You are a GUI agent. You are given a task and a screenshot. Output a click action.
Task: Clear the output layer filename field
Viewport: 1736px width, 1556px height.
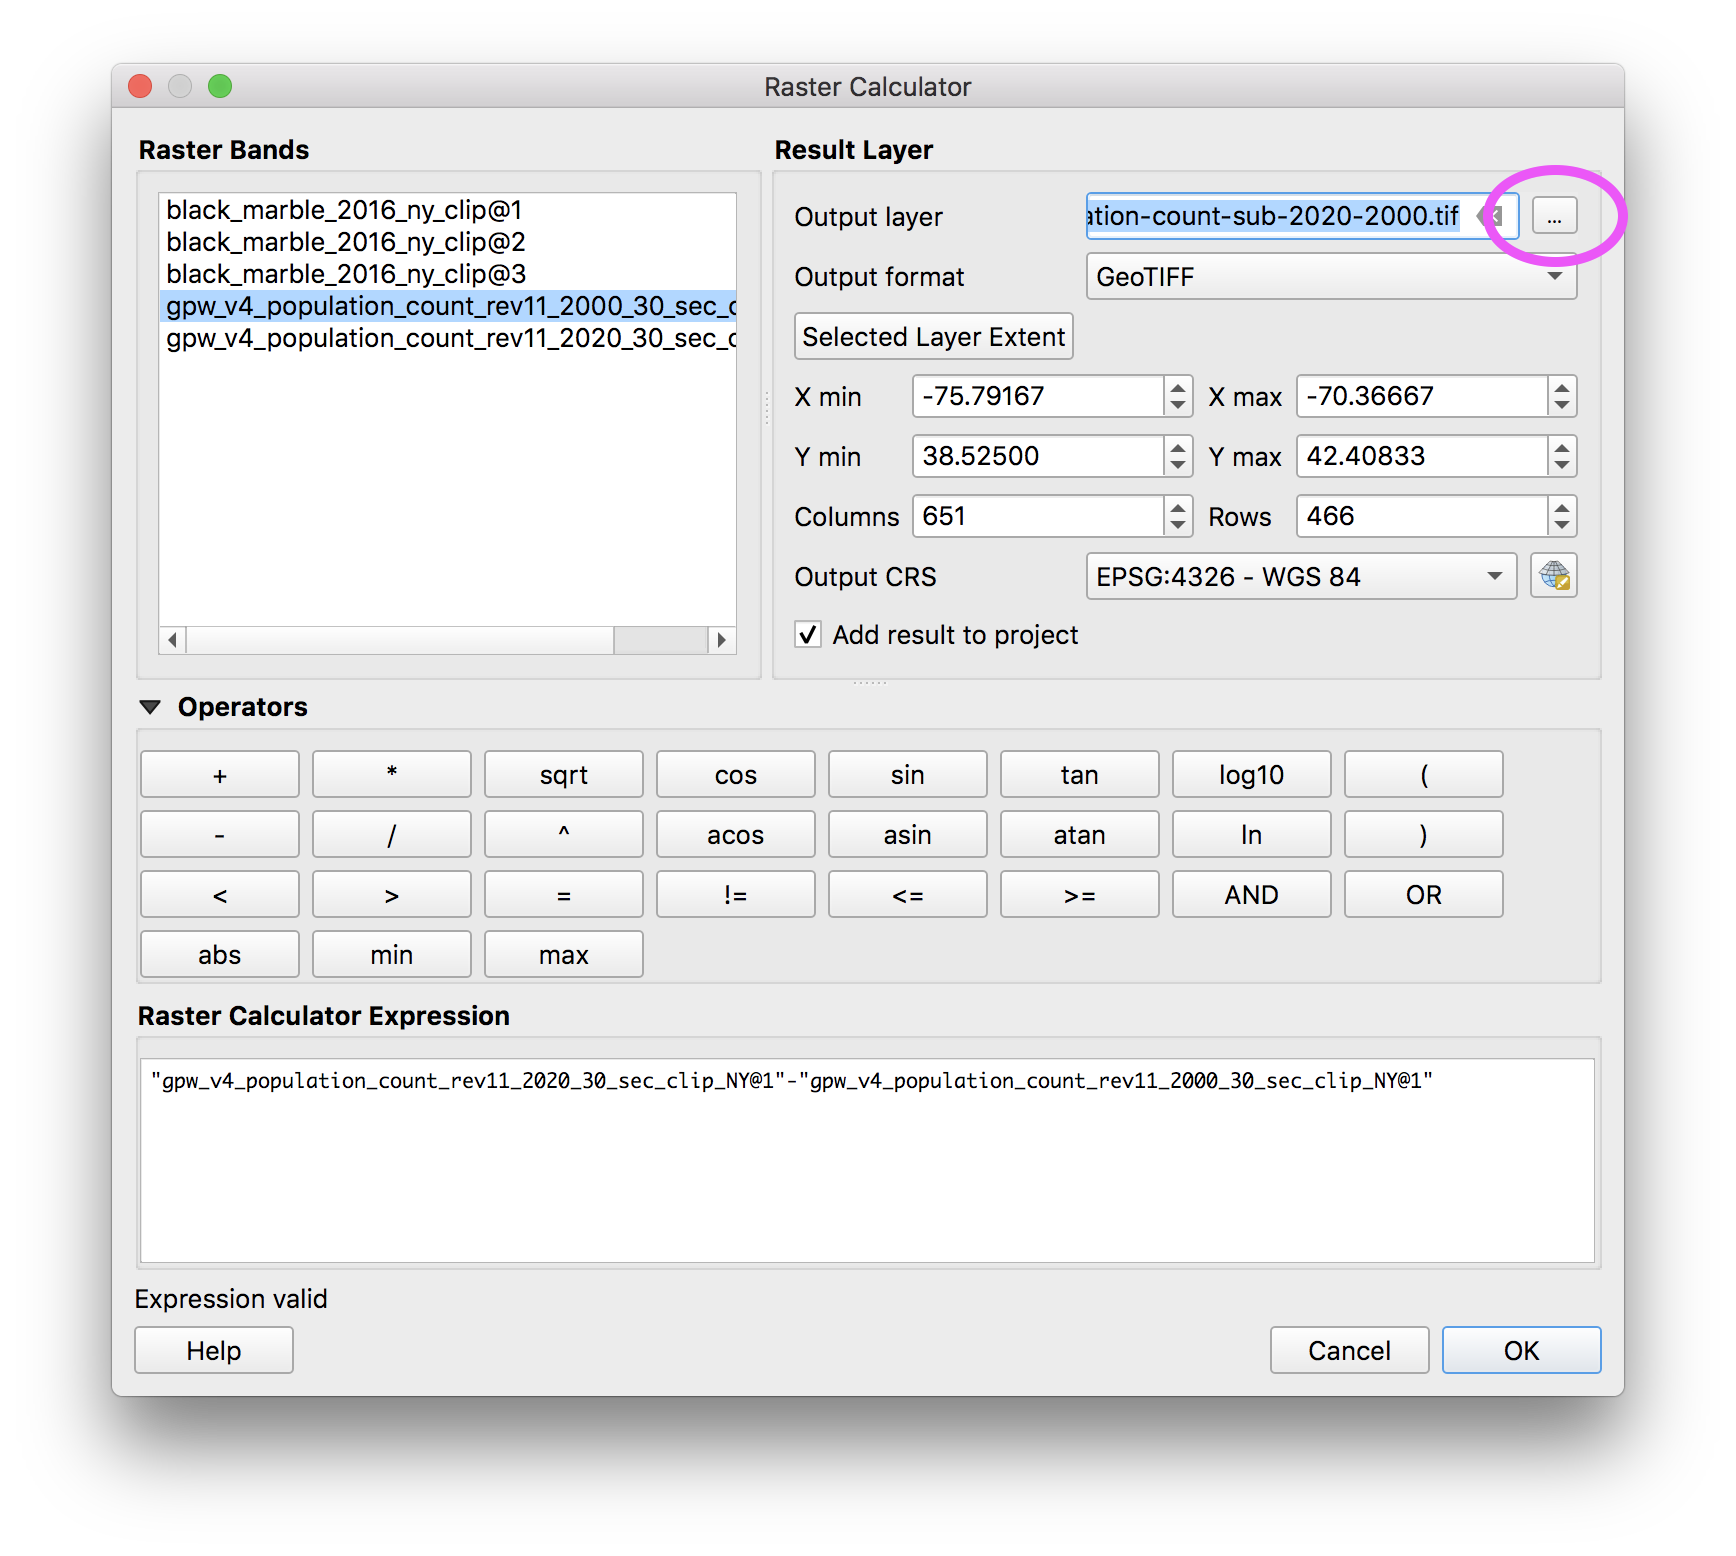[1494, 216]
